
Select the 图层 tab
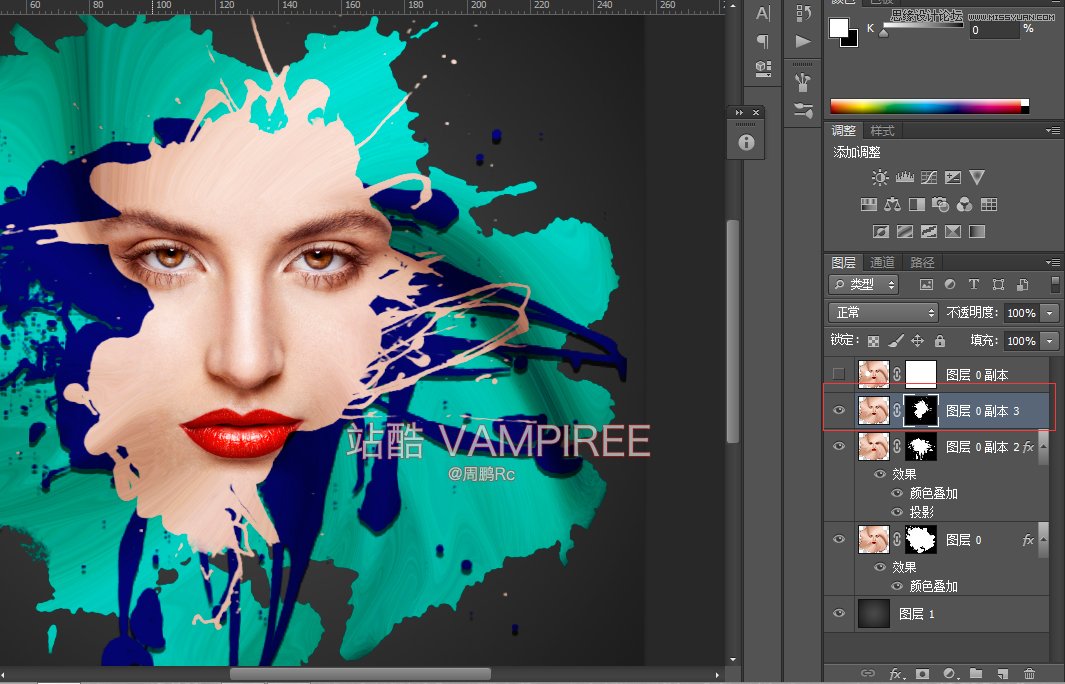844,262
